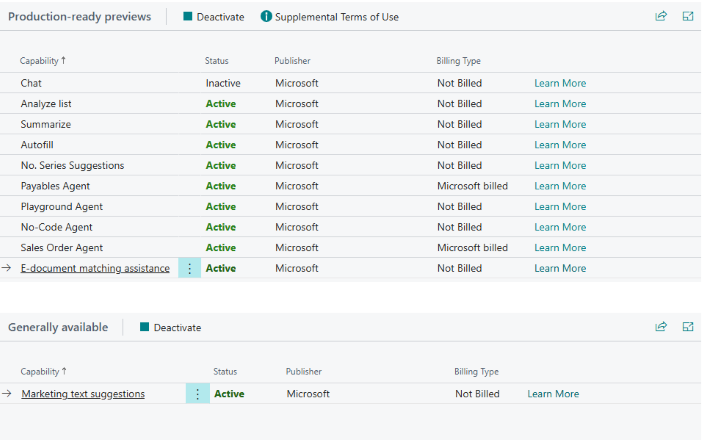
Task: Sort by Capability column in Generally available
Action: click(44, 372)
